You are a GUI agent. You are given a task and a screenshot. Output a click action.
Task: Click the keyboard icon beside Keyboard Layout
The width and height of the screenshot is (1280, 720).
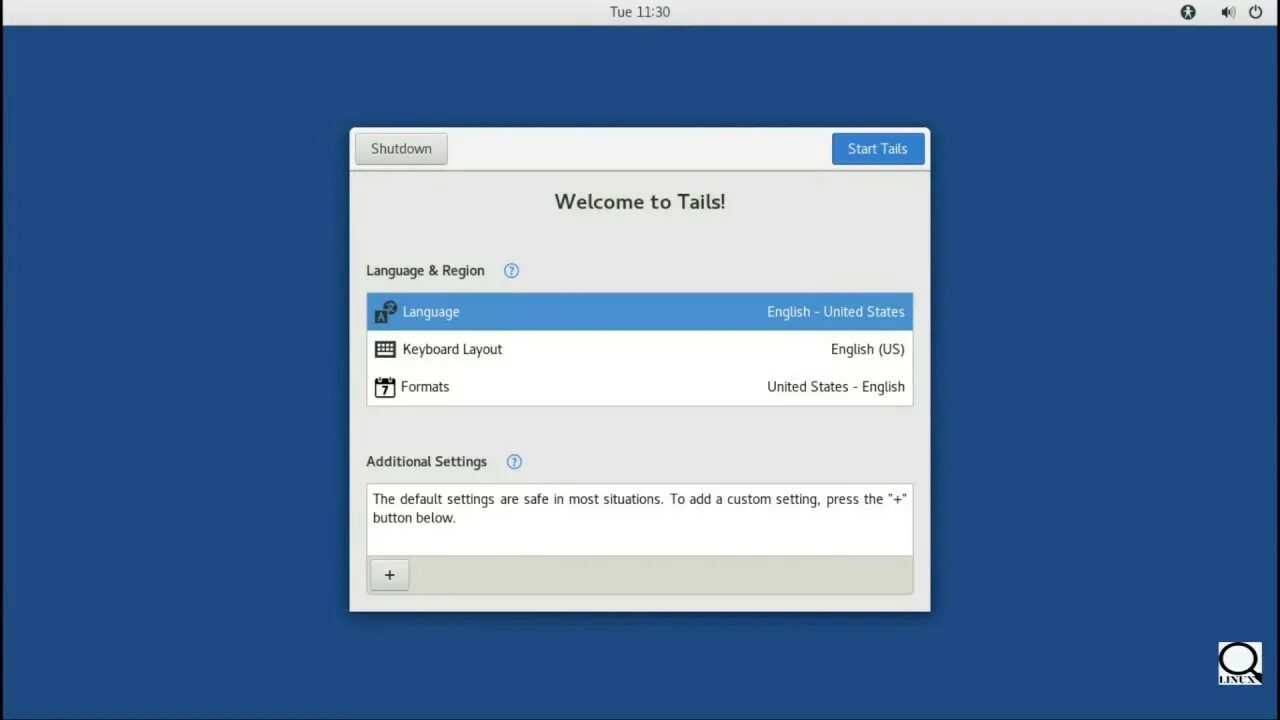click(x=385, y=349)
